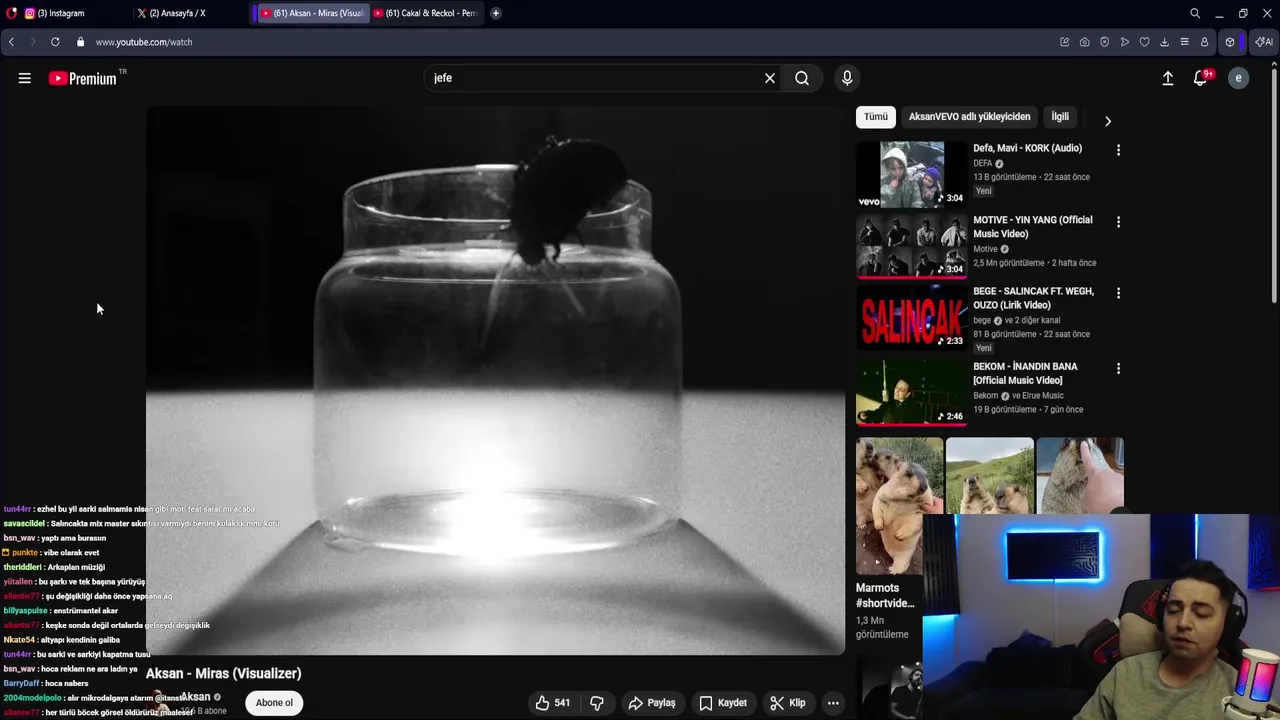Open the extensions cube icon
The image size is (1280, 720).
coord(1230,42)
